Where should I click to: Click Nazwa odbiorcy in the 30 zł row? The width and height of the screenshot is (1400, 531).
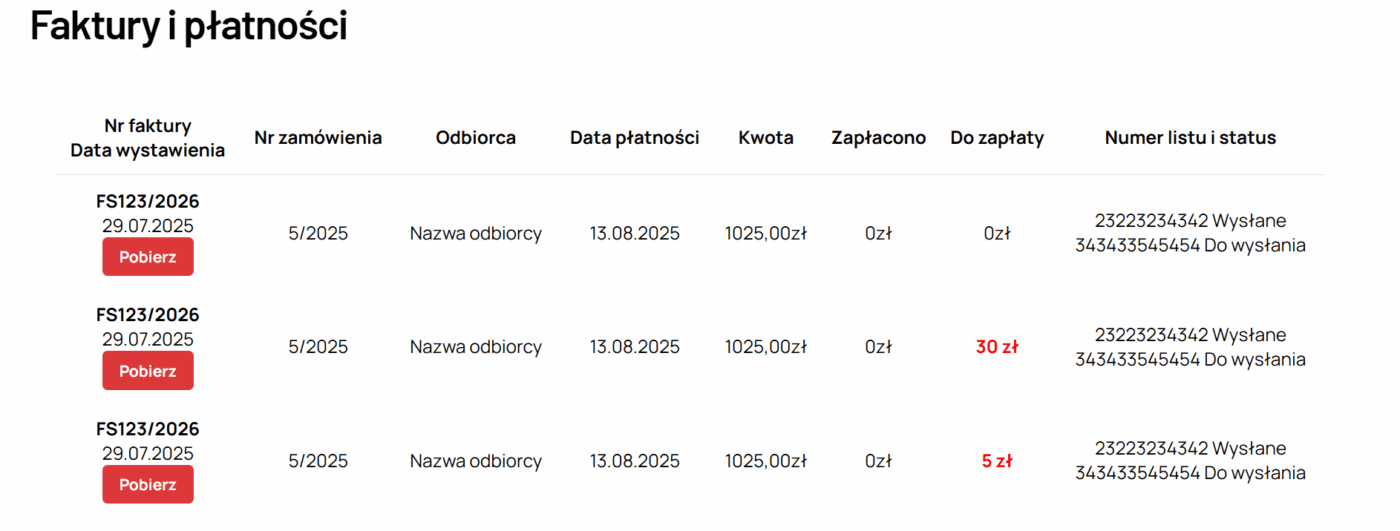point(475,347)
